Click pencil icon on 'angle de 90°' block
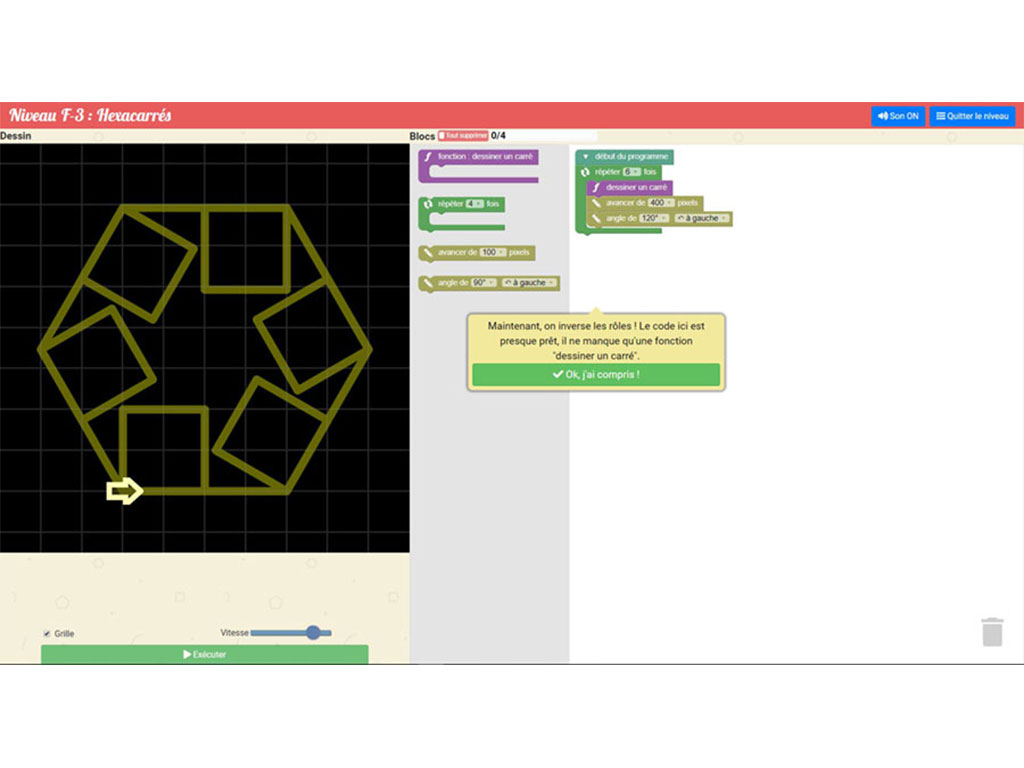 [428, 283]
